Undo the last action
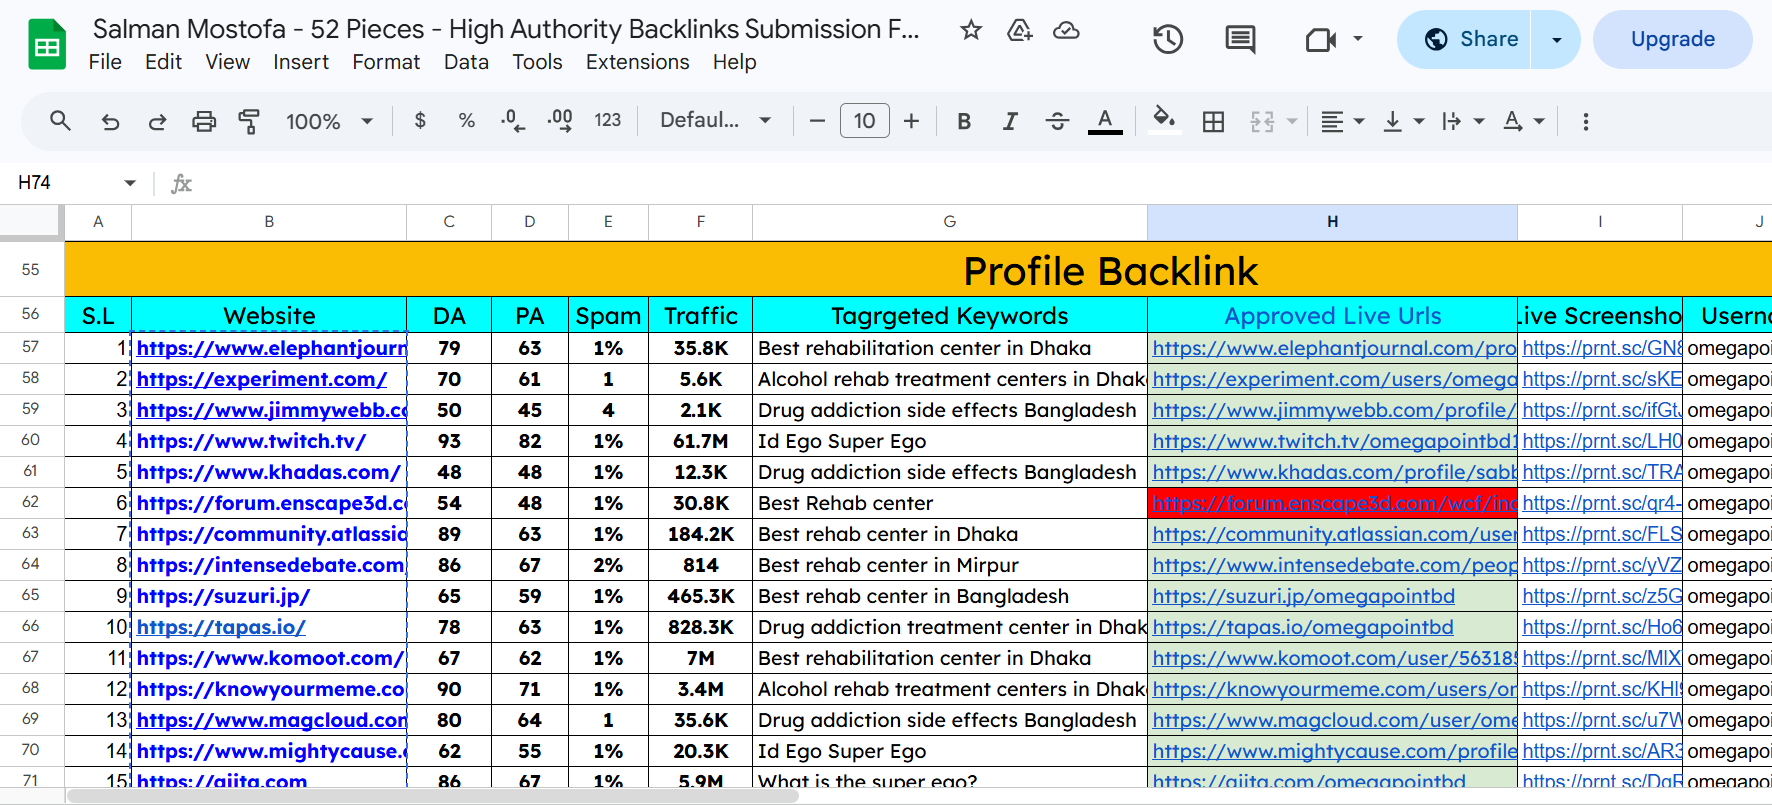Screen dimensions: 1772x805 (110, 121)
